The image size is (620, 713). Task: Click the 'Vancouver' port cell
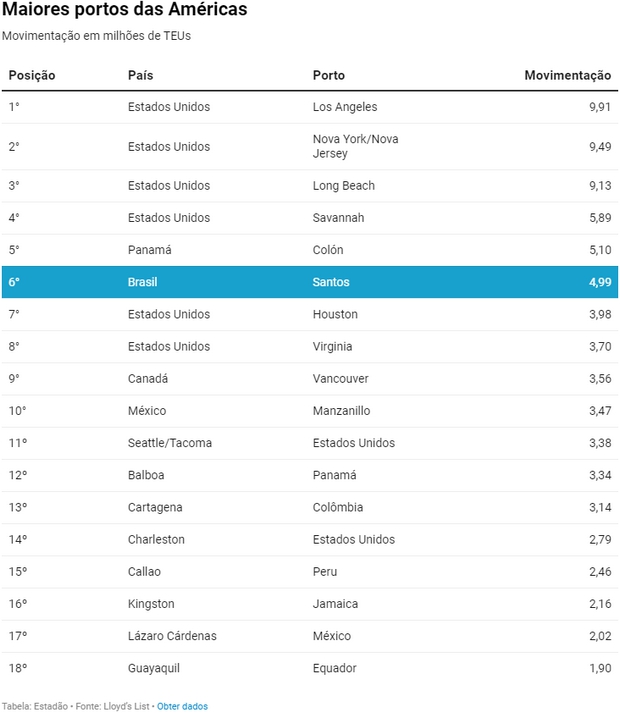340,378
